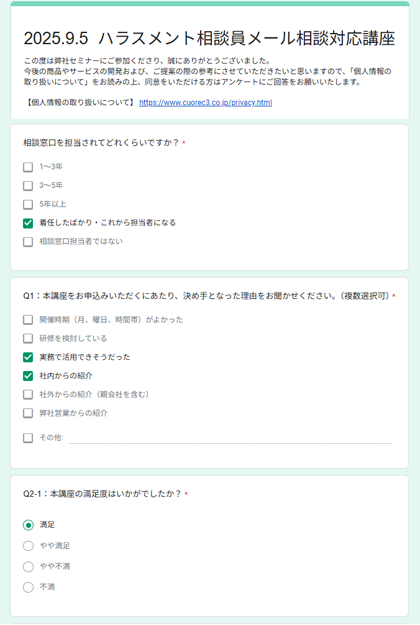
Task: Tick 弊社営業からの紹介 checkbox
Action: pyautogui.click(x=28, y=413)
